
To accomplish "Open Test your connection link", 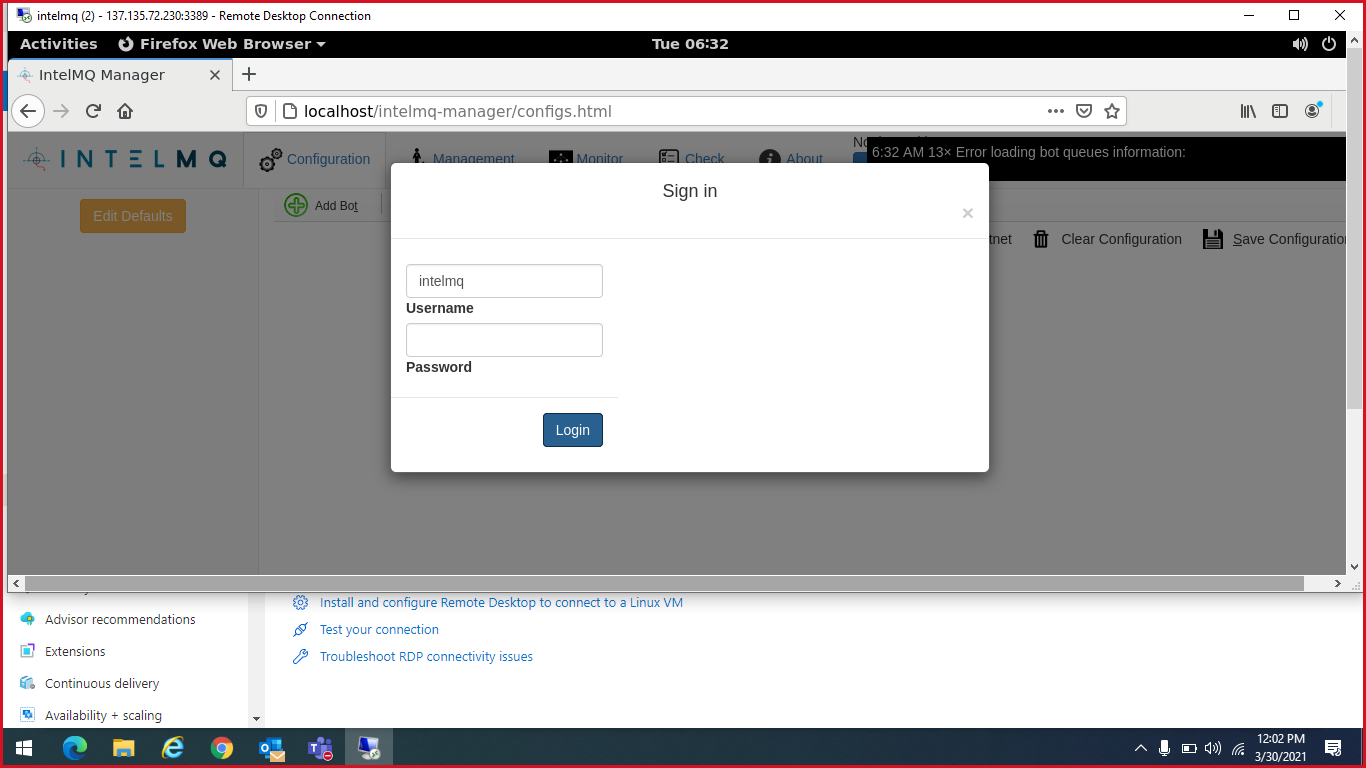I will pyautogui.click(x=379, y=630).
